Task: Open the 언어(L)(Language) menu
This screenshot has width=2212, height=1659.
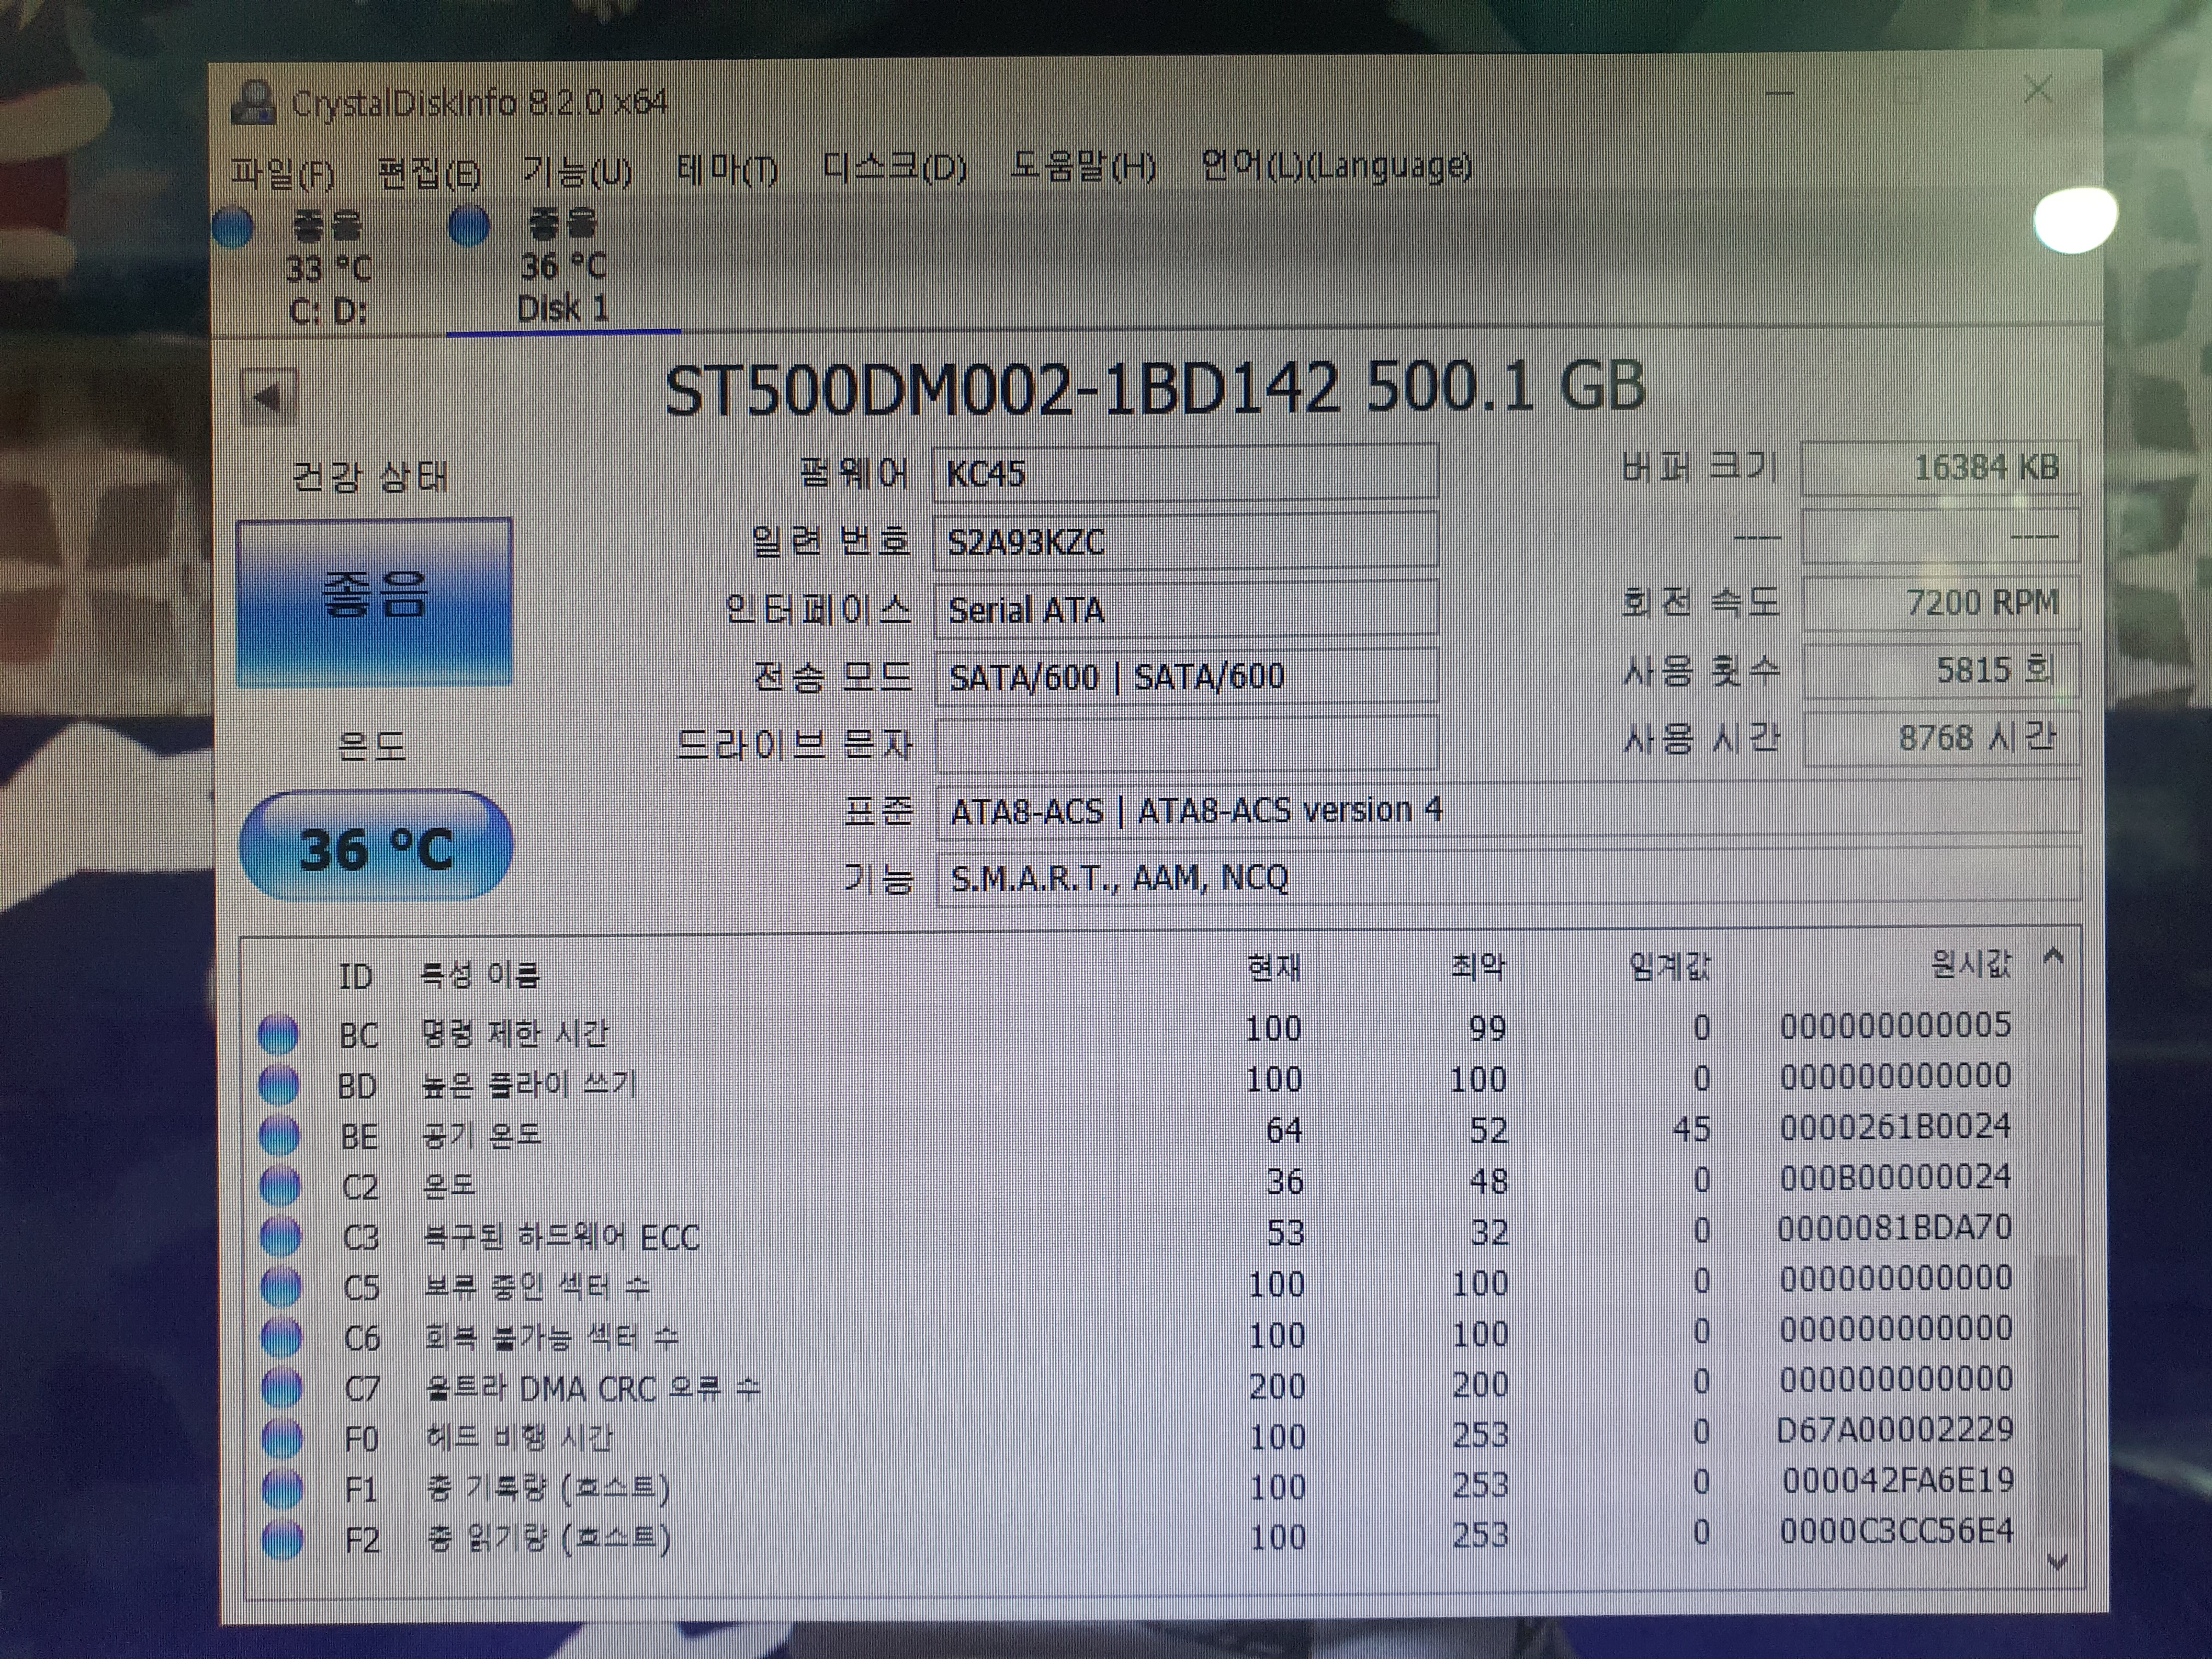Action: pos(1336,165)
